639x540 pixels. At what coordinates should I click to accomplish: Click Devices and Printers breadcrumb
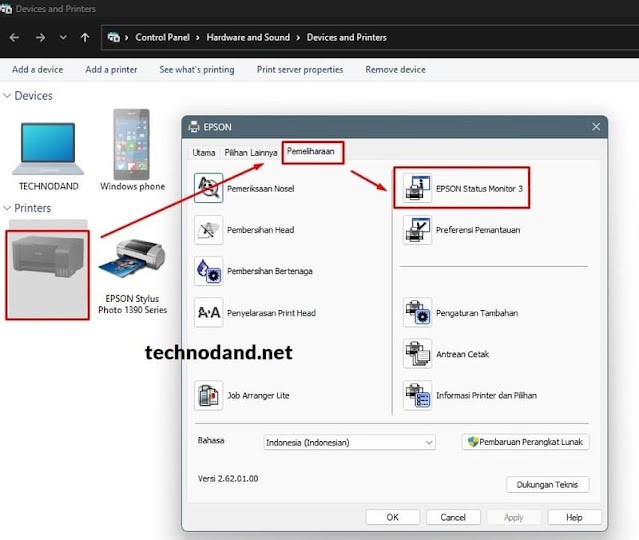coord(347,37)
